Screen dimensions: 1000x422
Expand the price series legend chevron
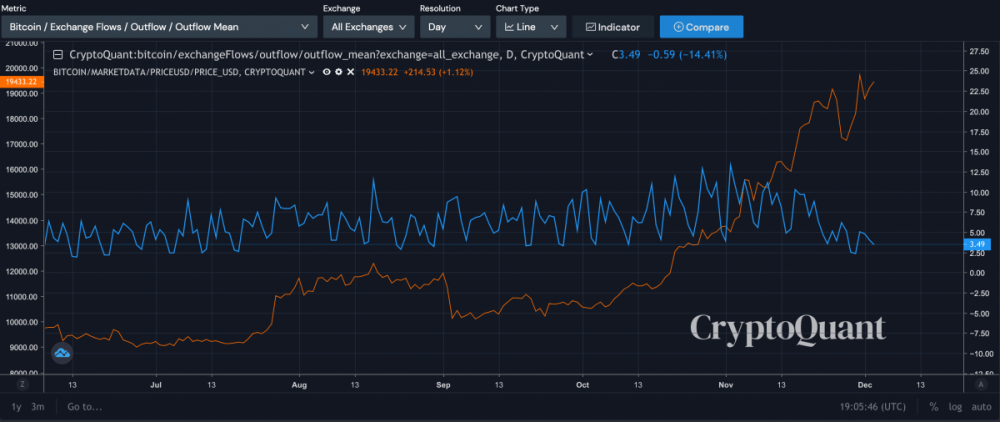pyautogui.click(x=314, y=73)
